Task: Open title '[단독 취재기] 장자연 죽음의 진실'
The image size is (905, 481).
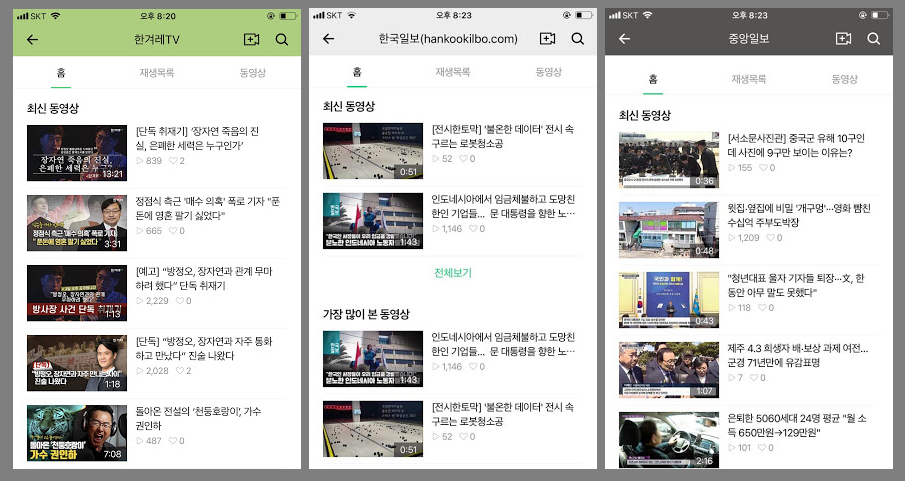Action: pyautogui.click(x=197, y=139)
